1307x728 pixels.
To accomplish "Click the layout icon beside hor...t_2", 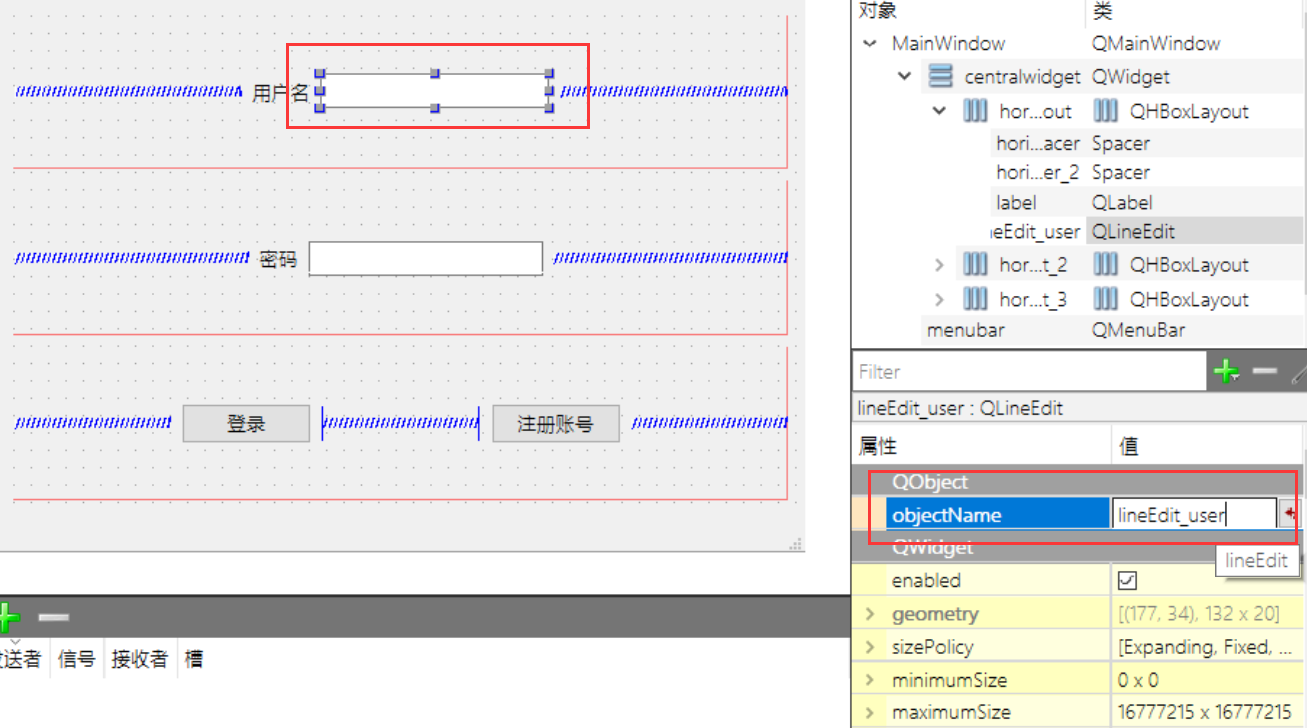I will pos(975,265).
